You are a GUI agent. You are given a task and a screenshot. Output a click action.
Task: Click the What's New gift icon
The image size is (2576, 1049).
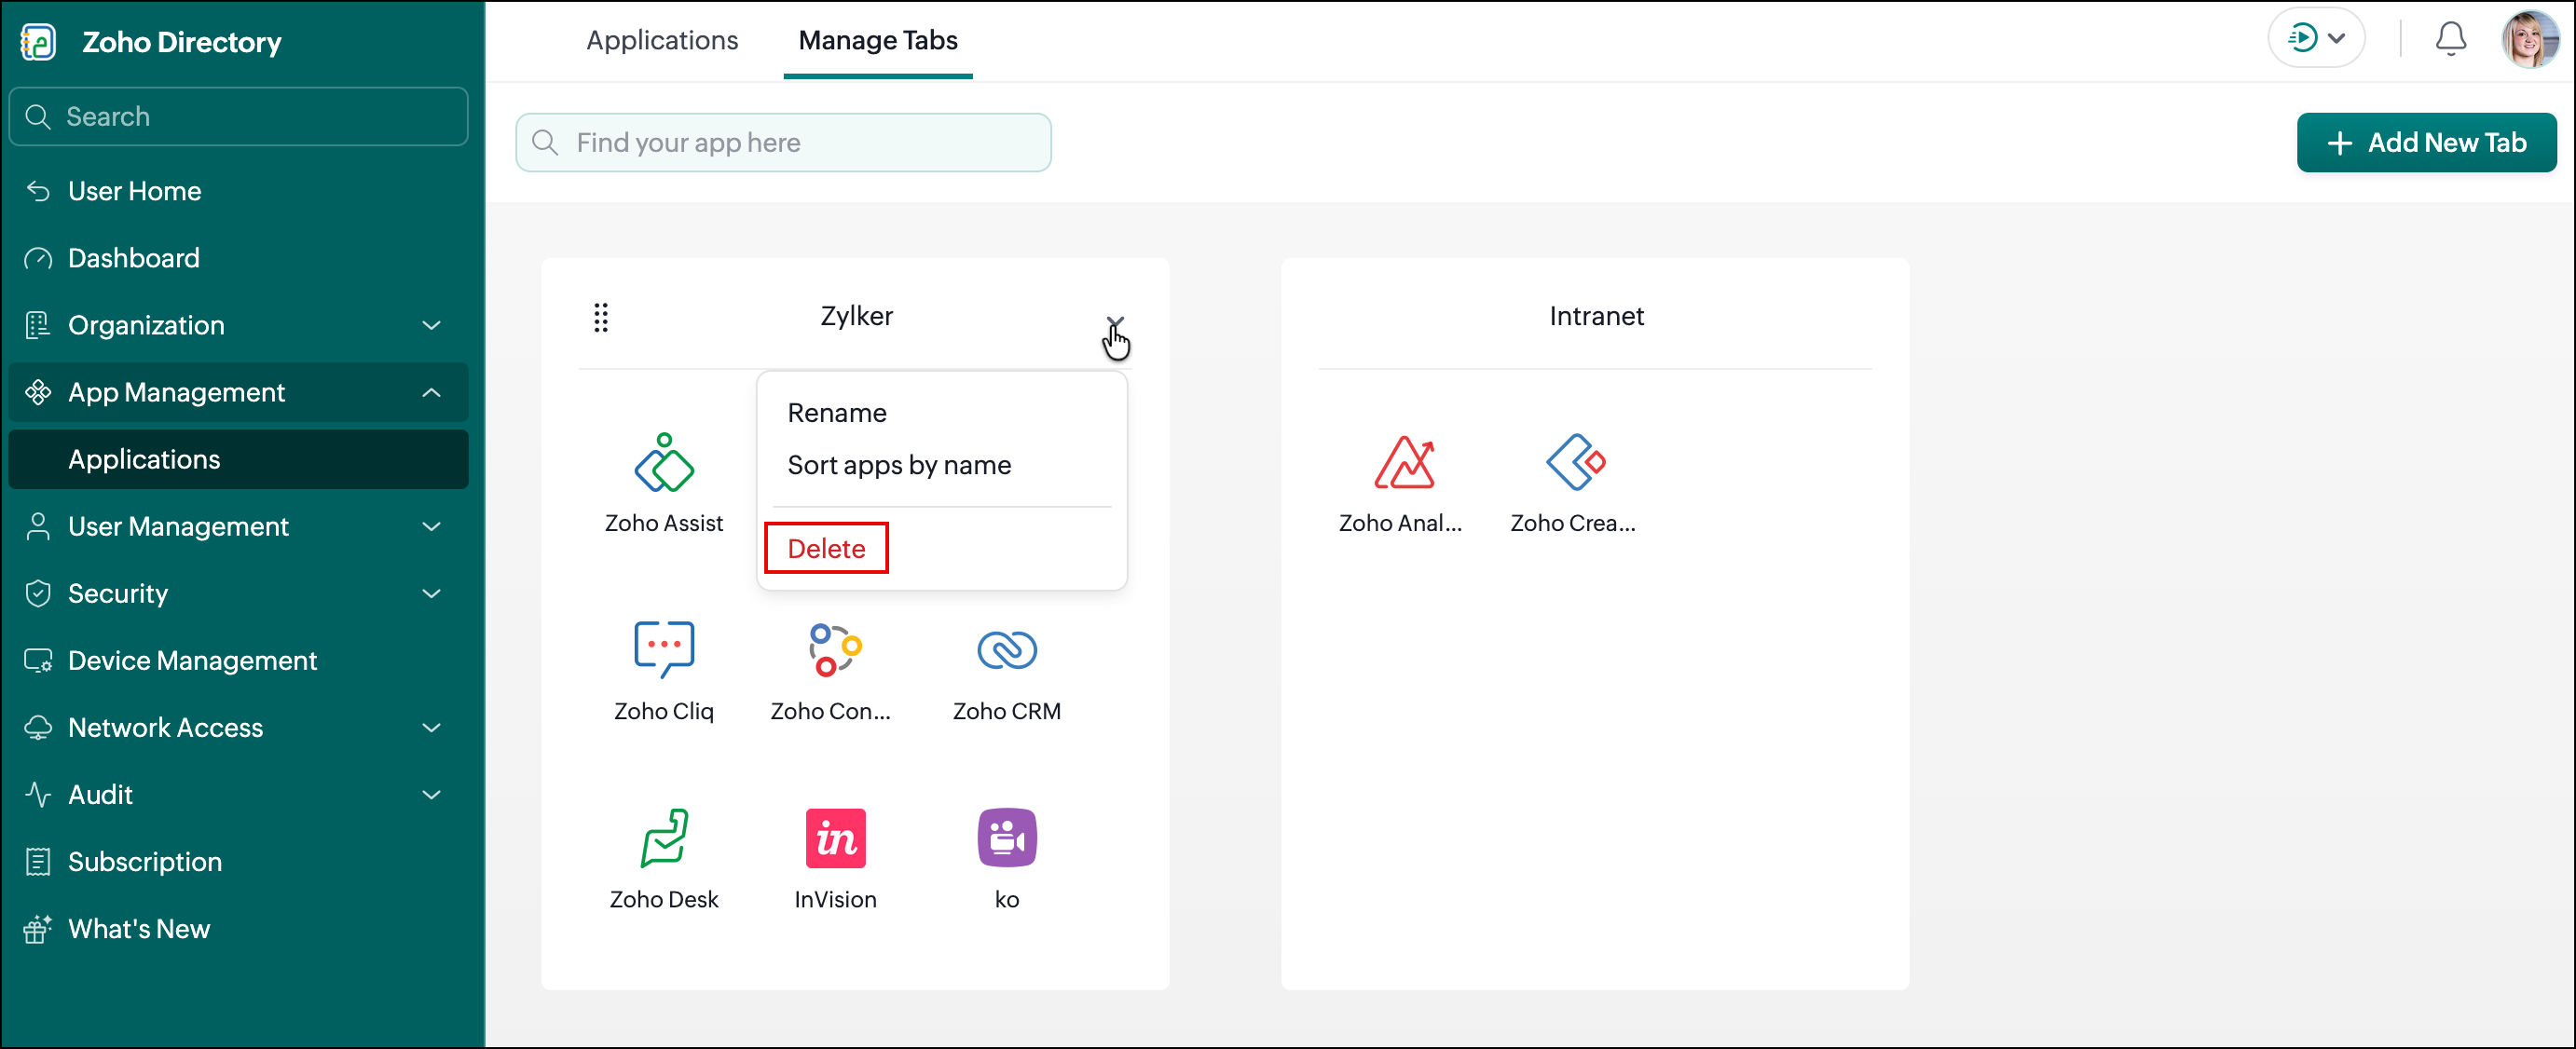[x=38, y=928]
